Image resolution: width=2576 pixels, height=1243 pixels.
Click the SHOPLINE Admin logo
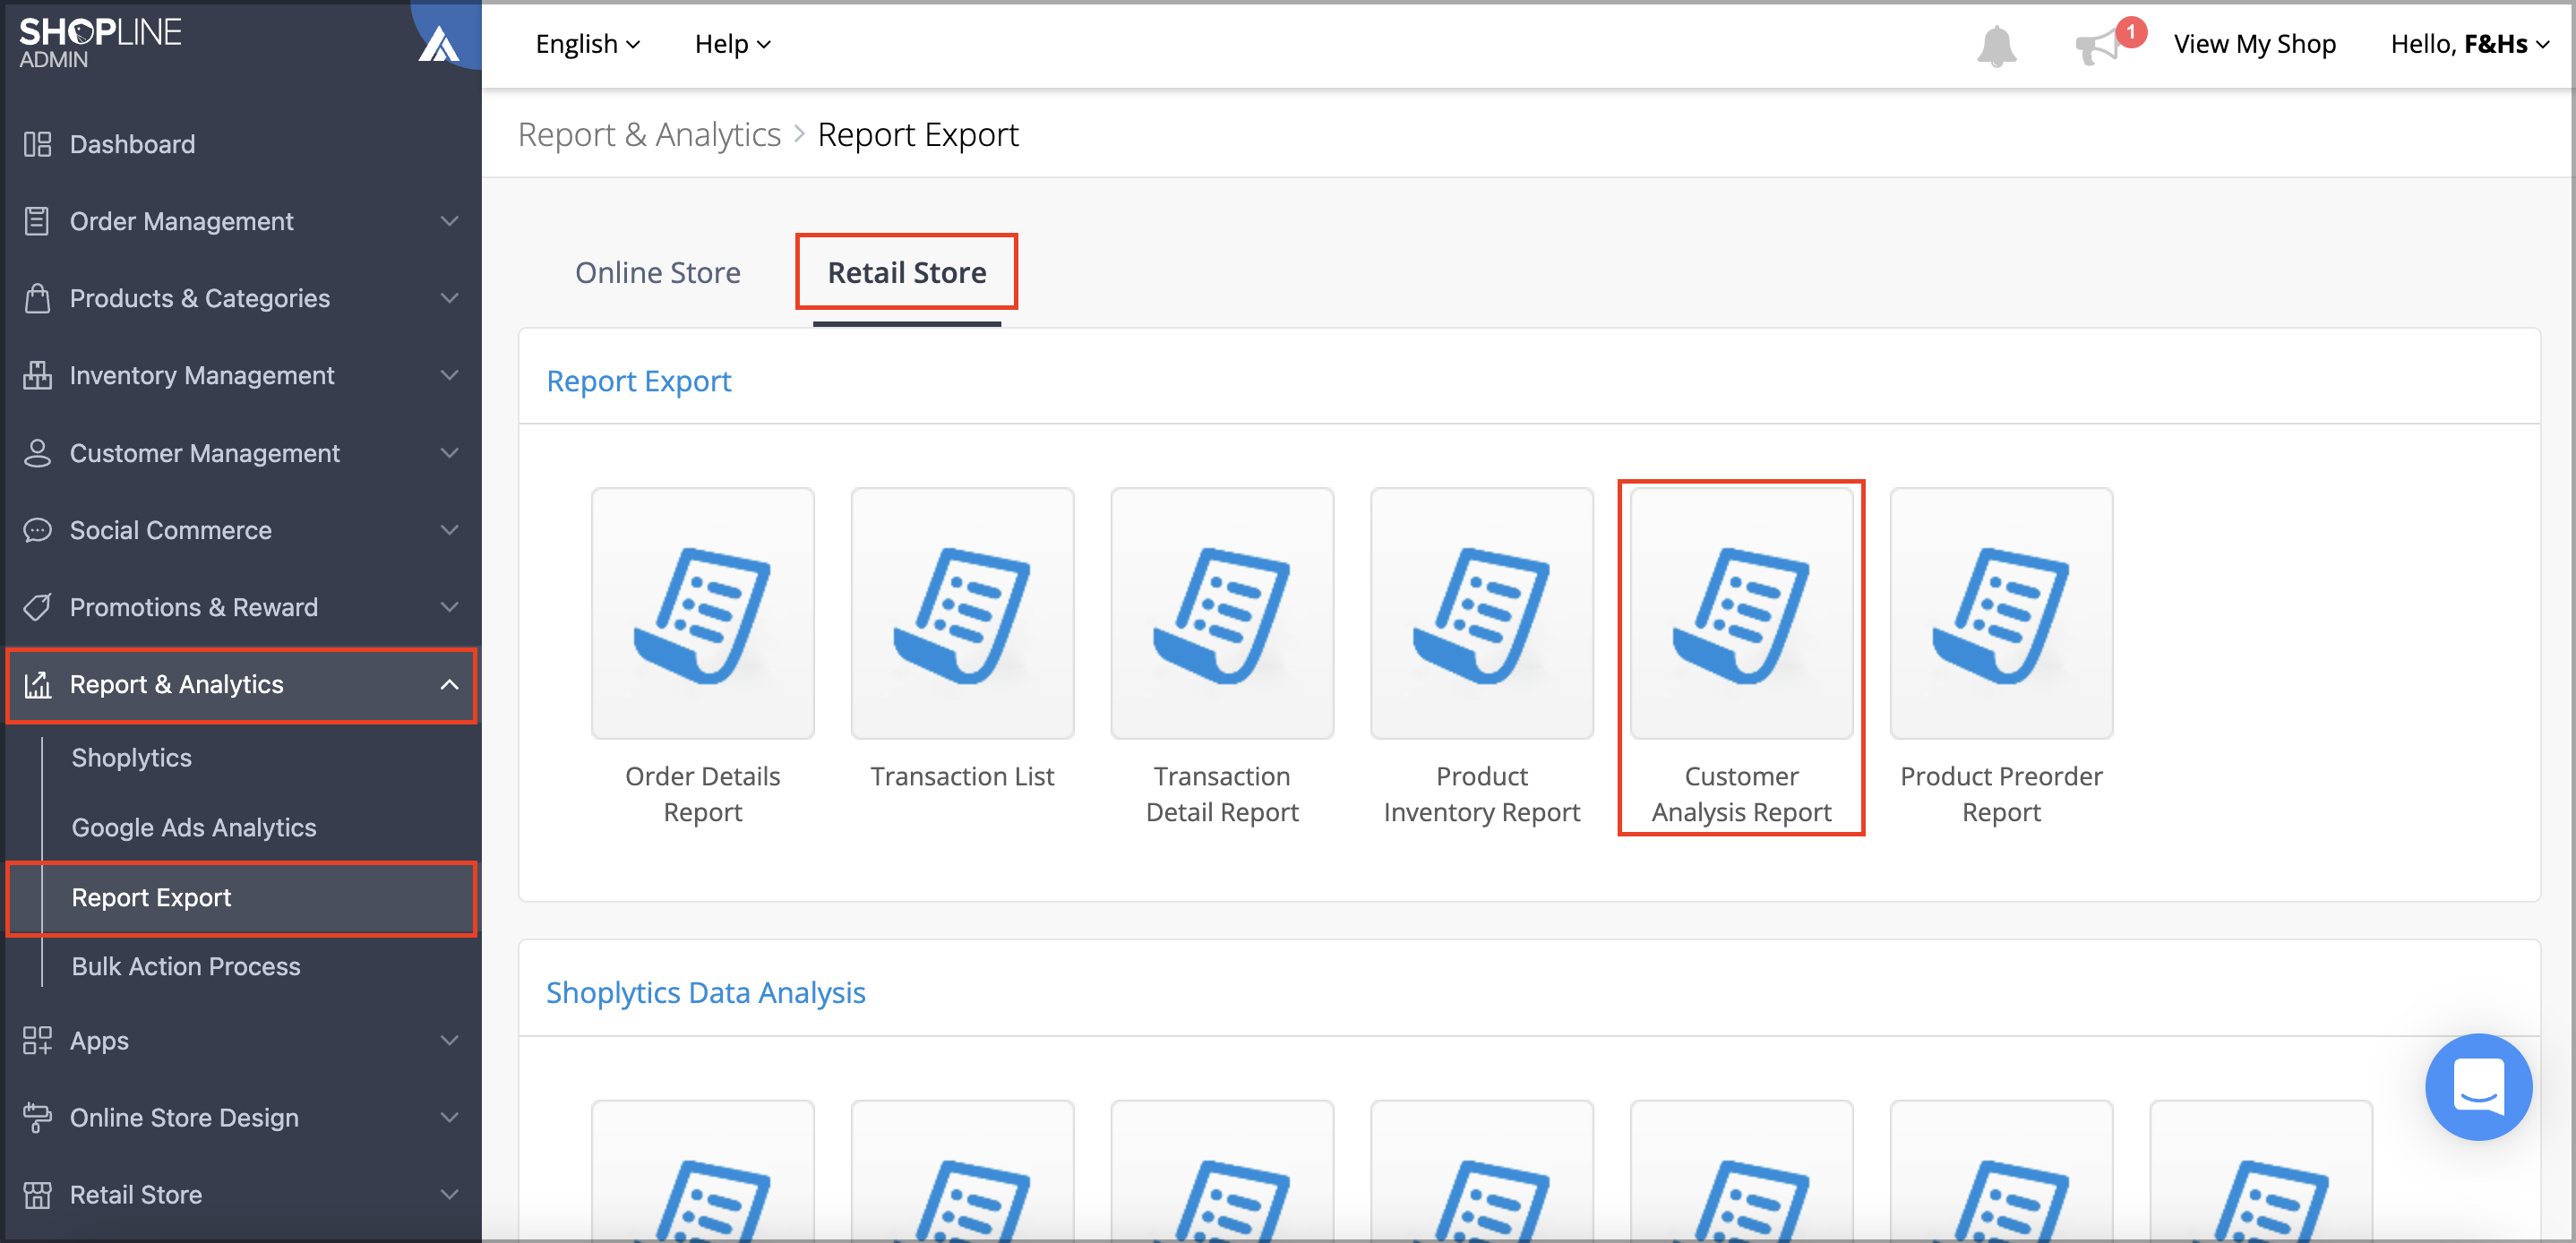(100, 43)
